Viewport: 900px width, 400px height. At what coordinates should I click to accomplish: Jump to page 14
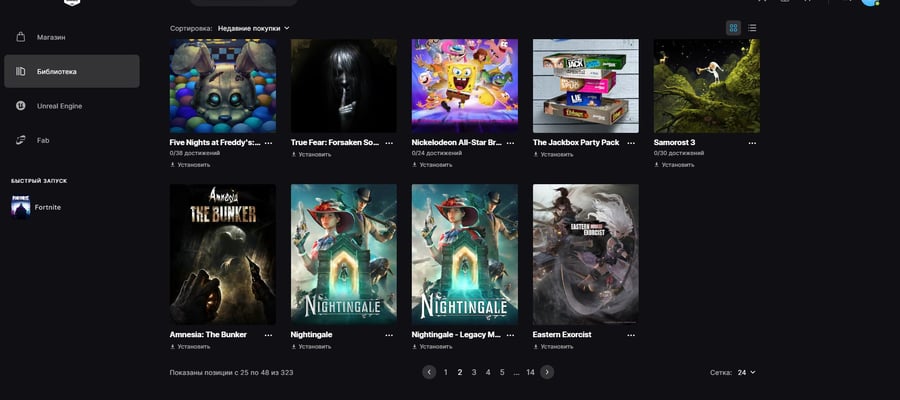(530, 372)
